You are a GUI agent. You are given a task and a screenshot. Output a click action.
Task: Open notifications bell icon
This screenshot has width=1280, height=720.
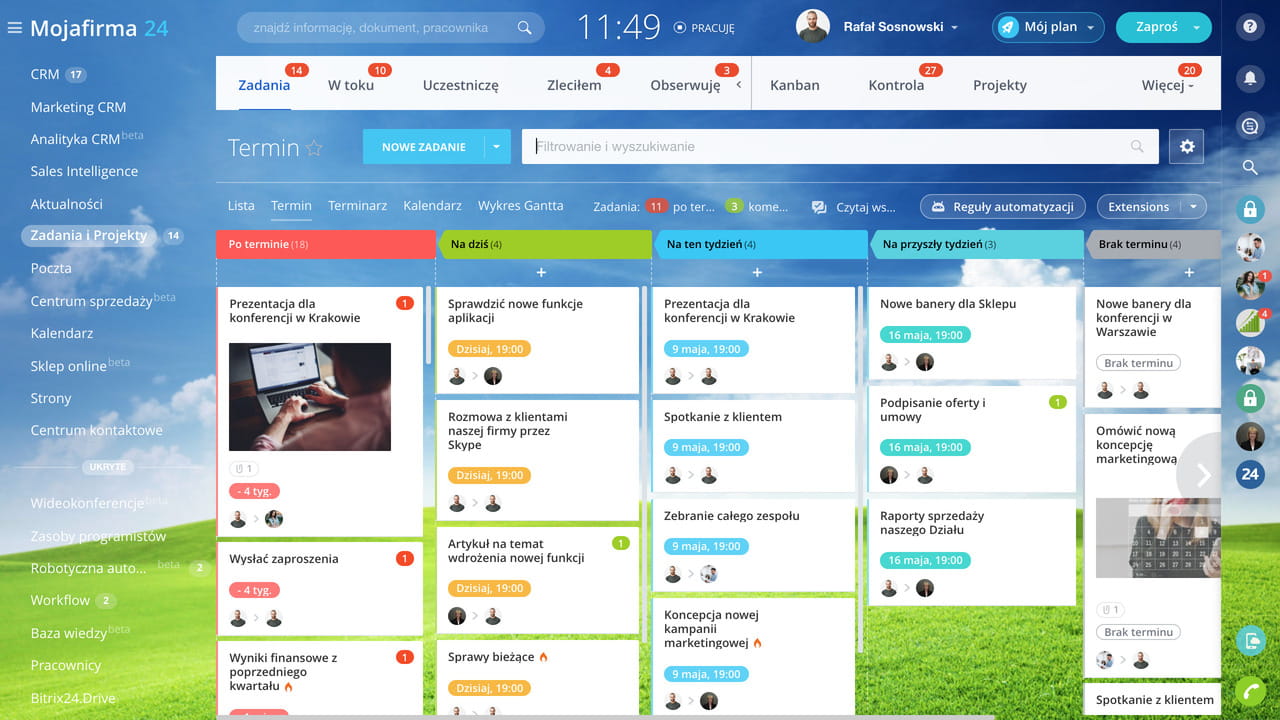[x=1250, y=78]
